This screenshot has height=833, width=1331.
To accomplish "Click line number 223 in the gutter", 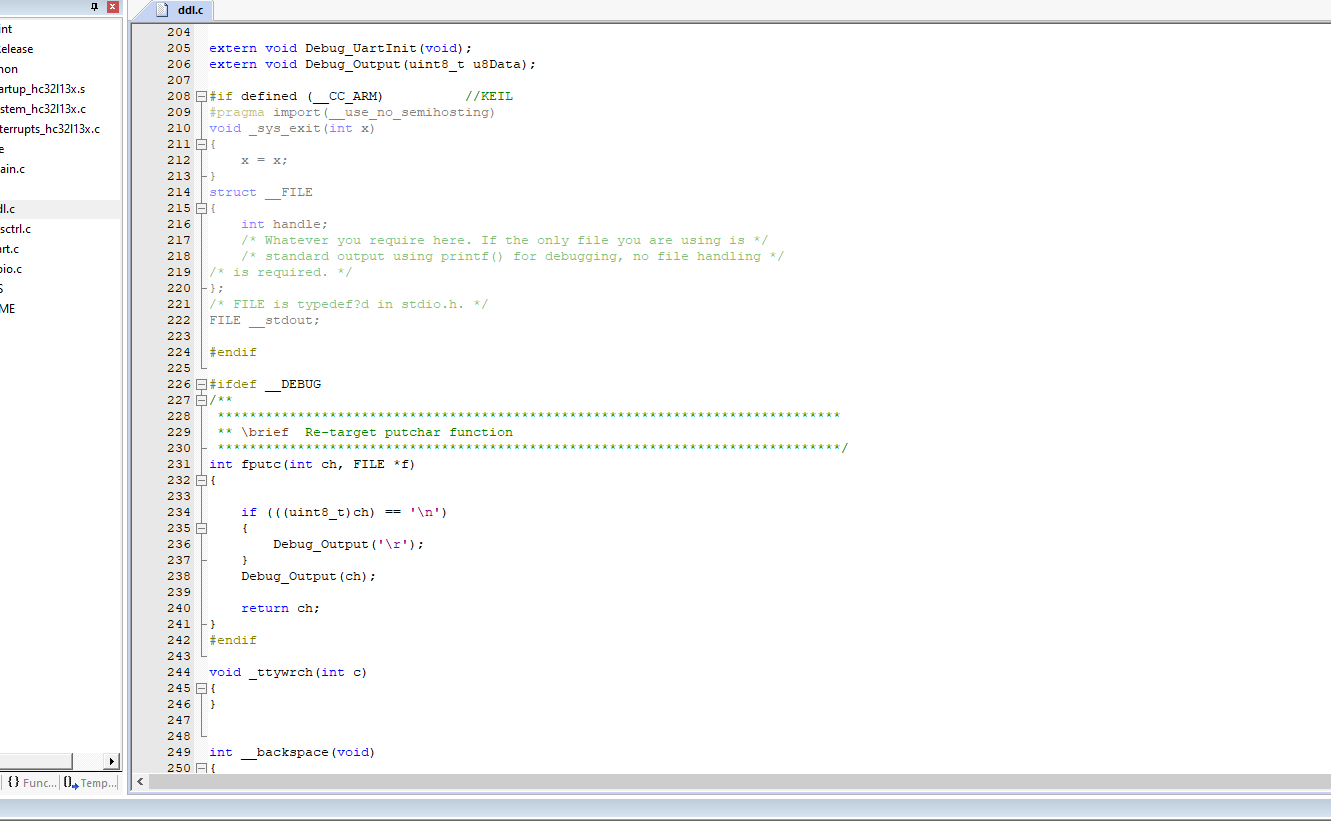I will pyautogui.click(x=178, y=336).
